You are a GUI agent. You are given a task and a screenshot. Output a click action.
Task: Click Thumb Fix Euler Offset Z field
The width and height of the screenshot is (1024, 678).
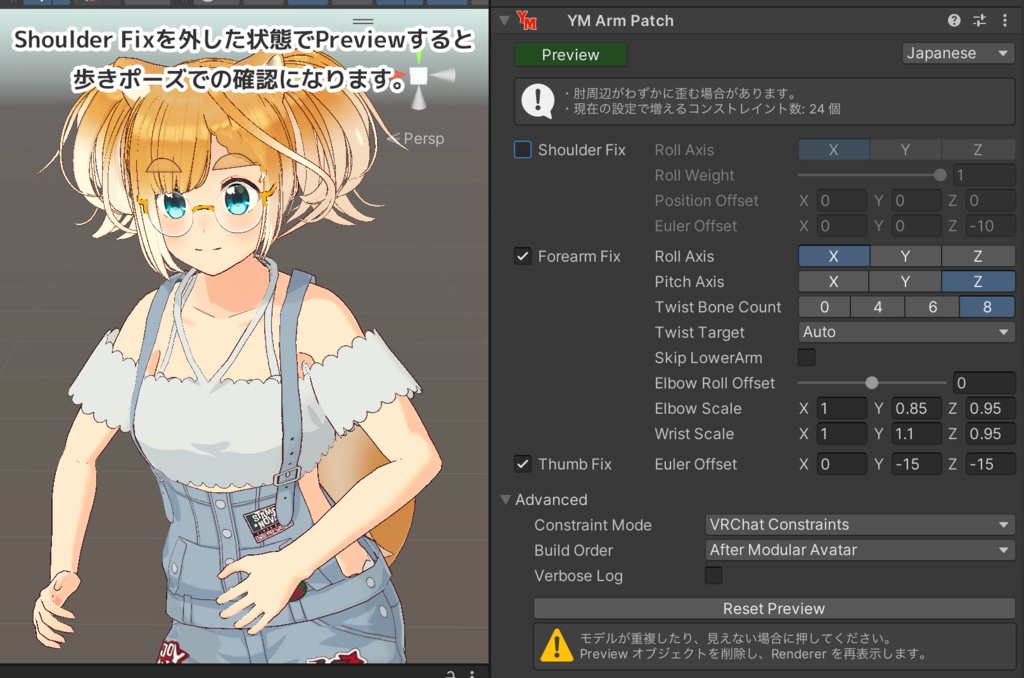pos(990,464)
